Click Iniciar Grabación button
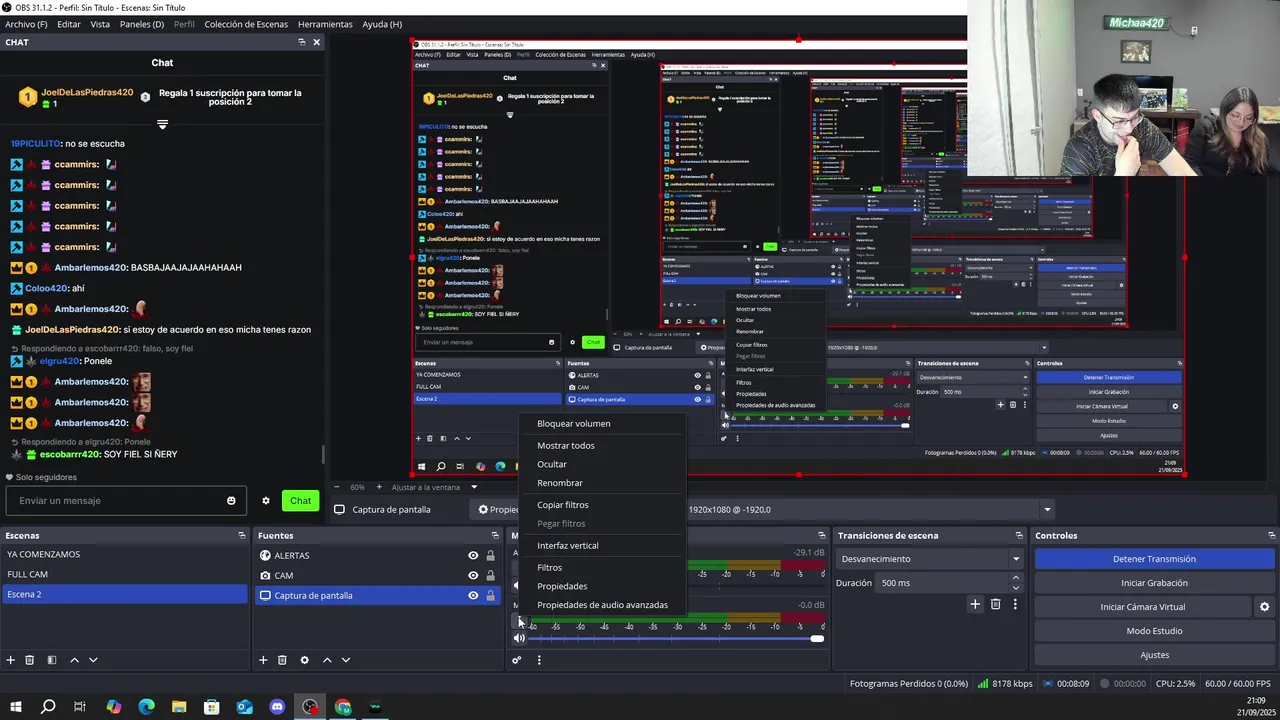This screenshot has height=720, width=1280. (1154, 583)
